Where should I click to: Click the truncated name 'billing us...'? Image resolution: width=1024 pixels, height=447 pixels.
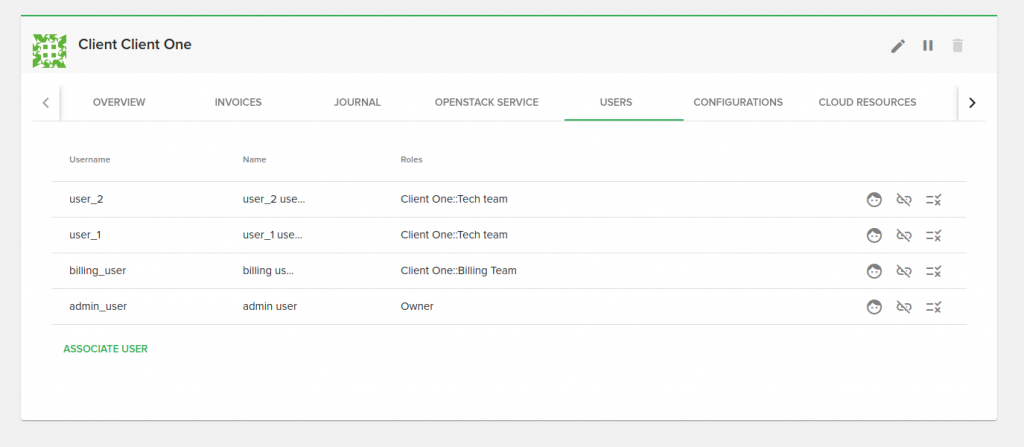tap(268, 270)
